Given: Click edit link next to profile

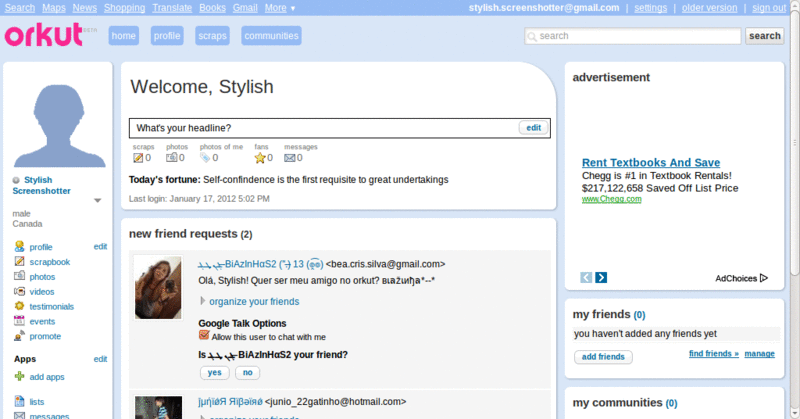Looking at the screenshot, I should point(100,247).
